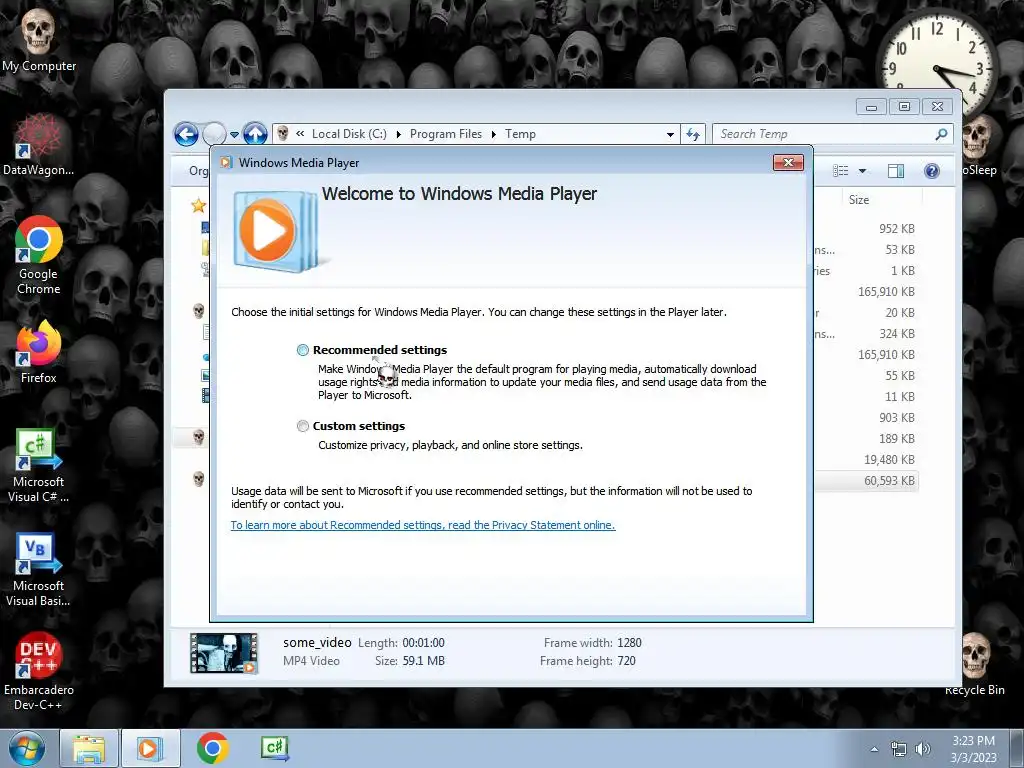This screenshot has width=1024, height=768.
Task: Click the Visual C# taskbar icon
Action: point(274,748)
